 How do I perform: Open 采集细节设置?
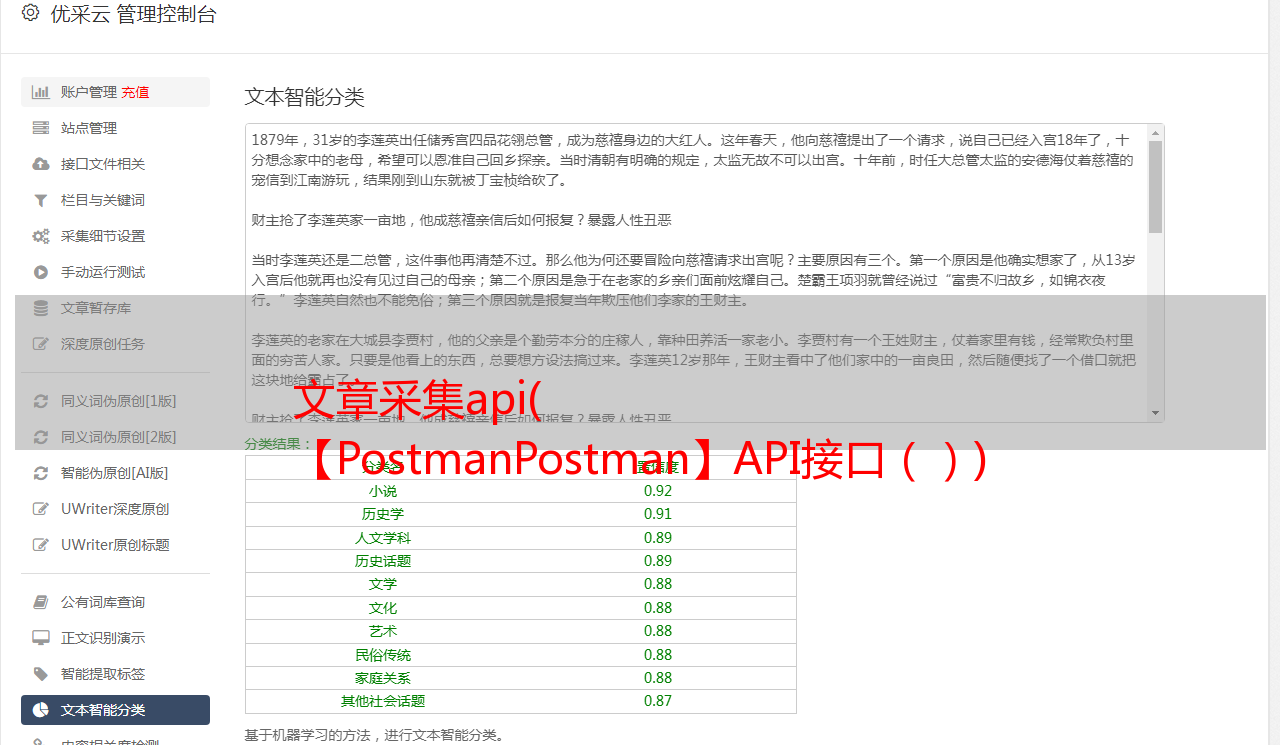(115, 236)
